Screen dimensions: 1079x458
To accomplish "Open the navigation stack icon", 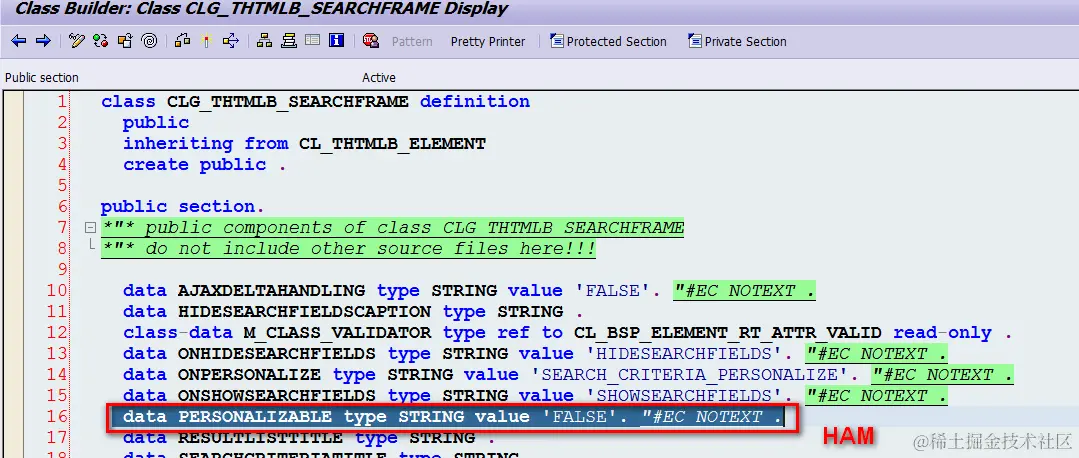I will pyautogui.click(x=289, y=41).
